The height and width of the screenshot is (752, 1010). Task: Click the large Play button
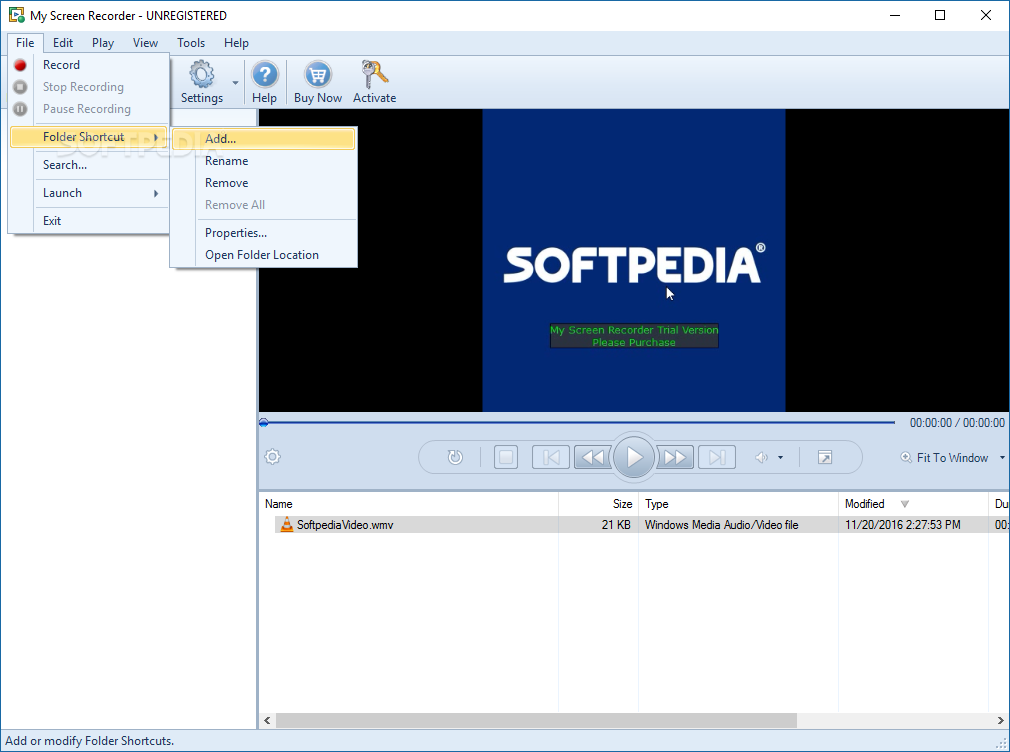634,457
